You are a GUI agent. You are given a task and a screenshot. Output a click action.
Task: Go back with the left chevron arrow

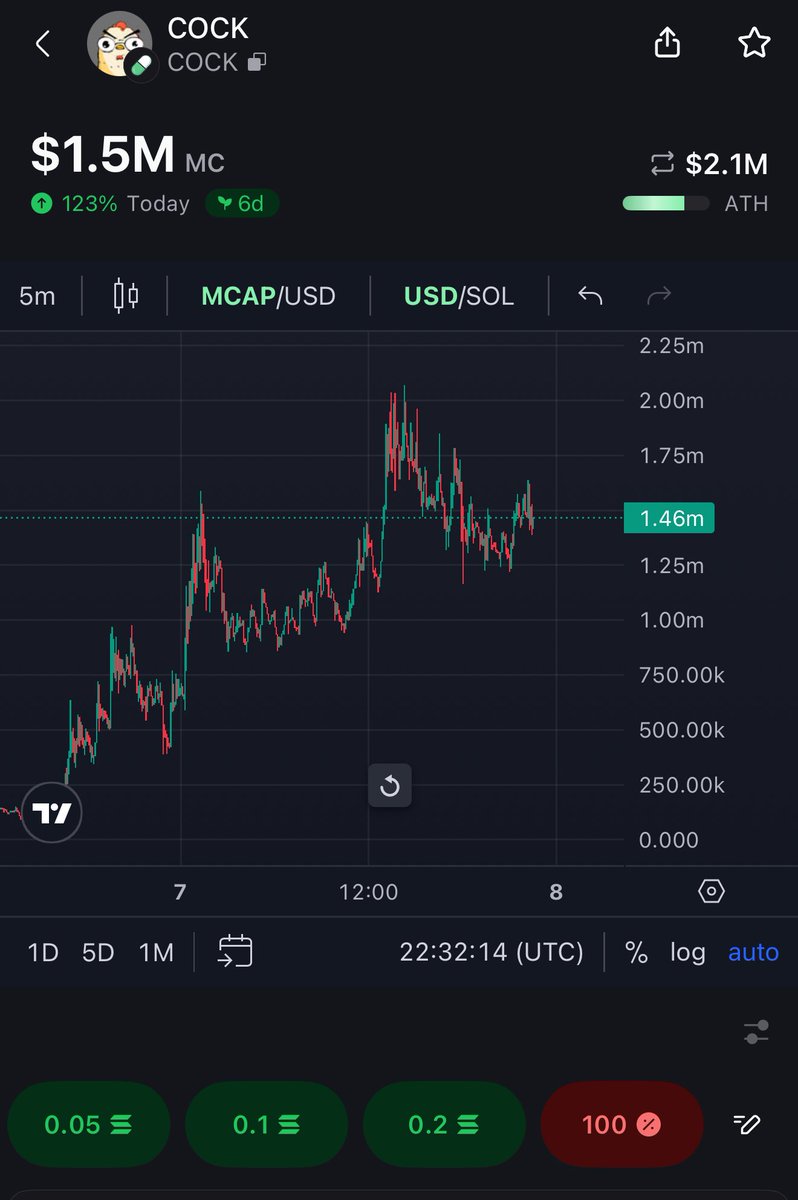[x=42, y=44]
